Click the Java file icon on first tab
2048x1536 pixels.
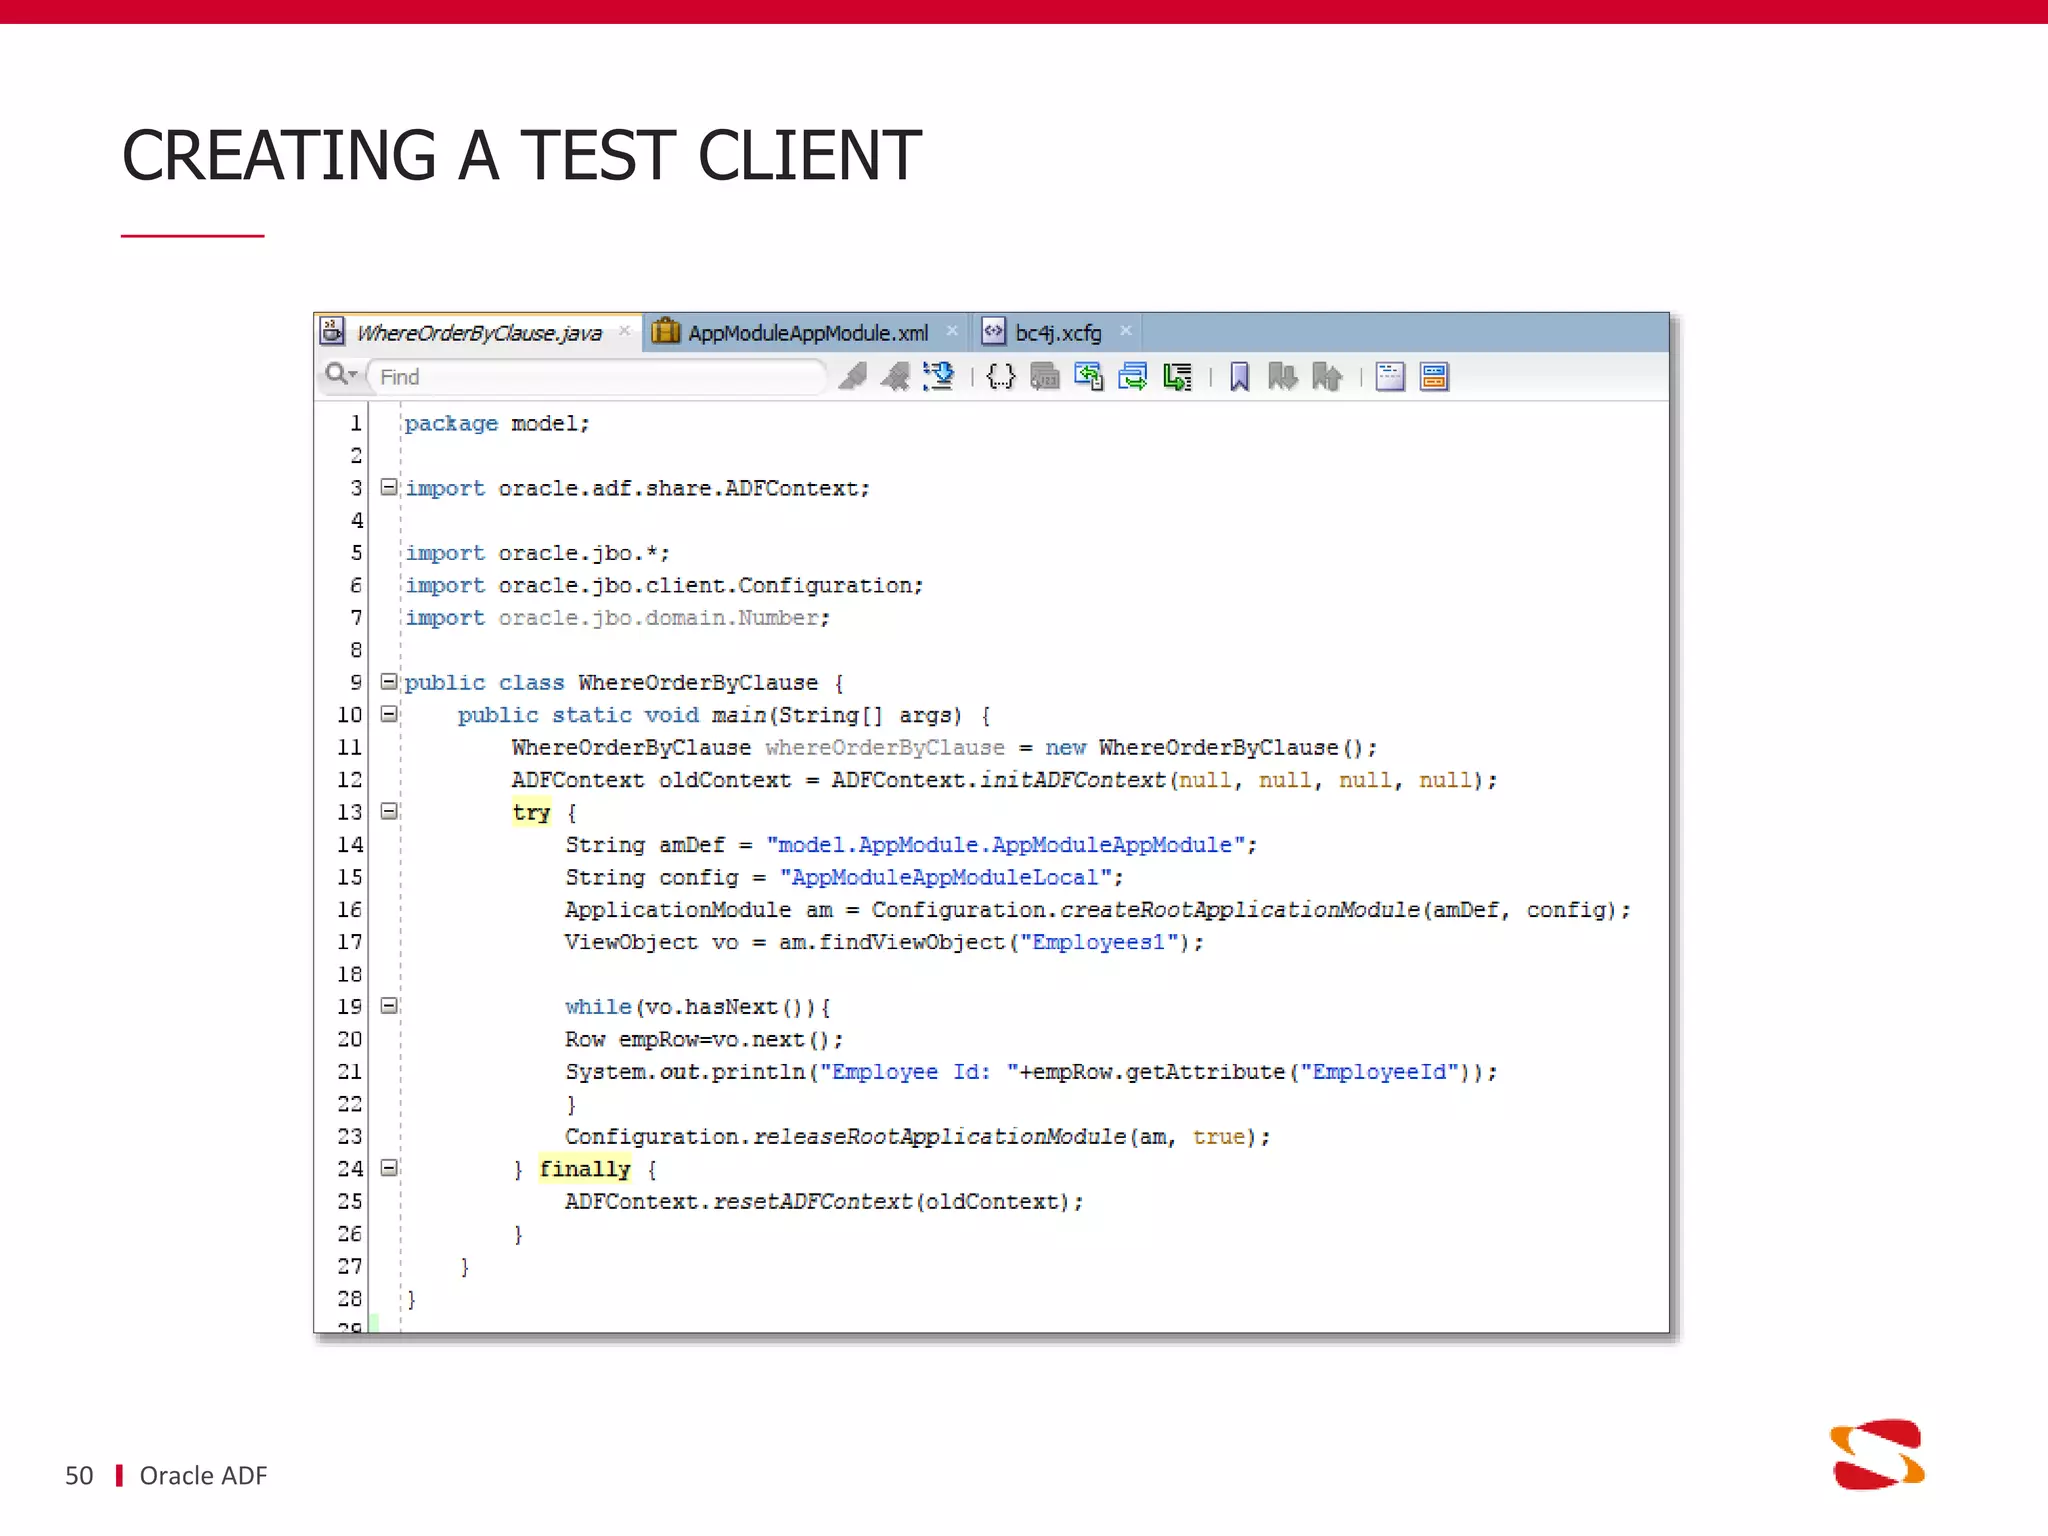pos(333,331)
